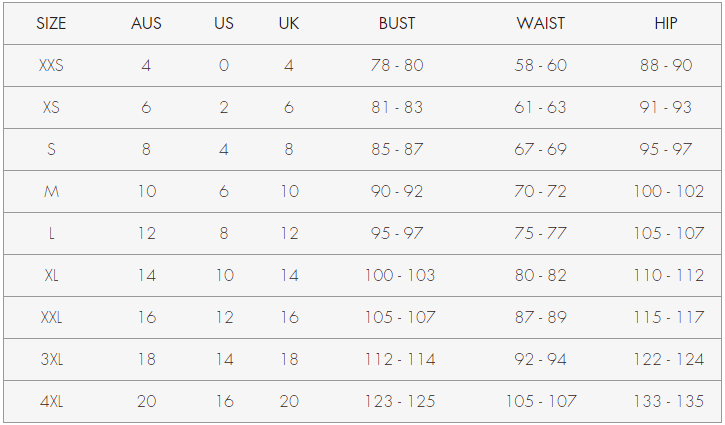725x425 pixels.
Task: Click the SIZE column header
Action: [x=51, y=23]
